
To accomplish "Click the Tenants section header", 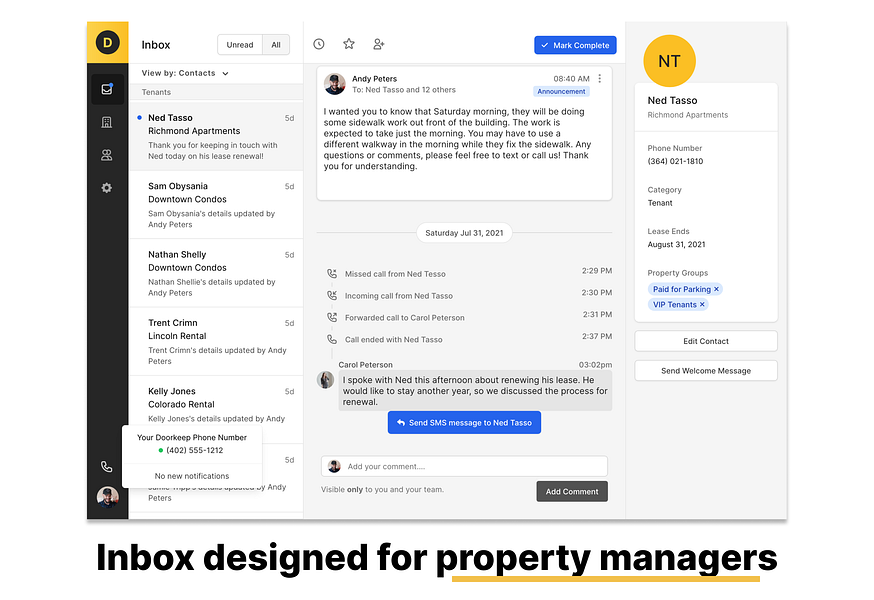I will coord(216,92).
